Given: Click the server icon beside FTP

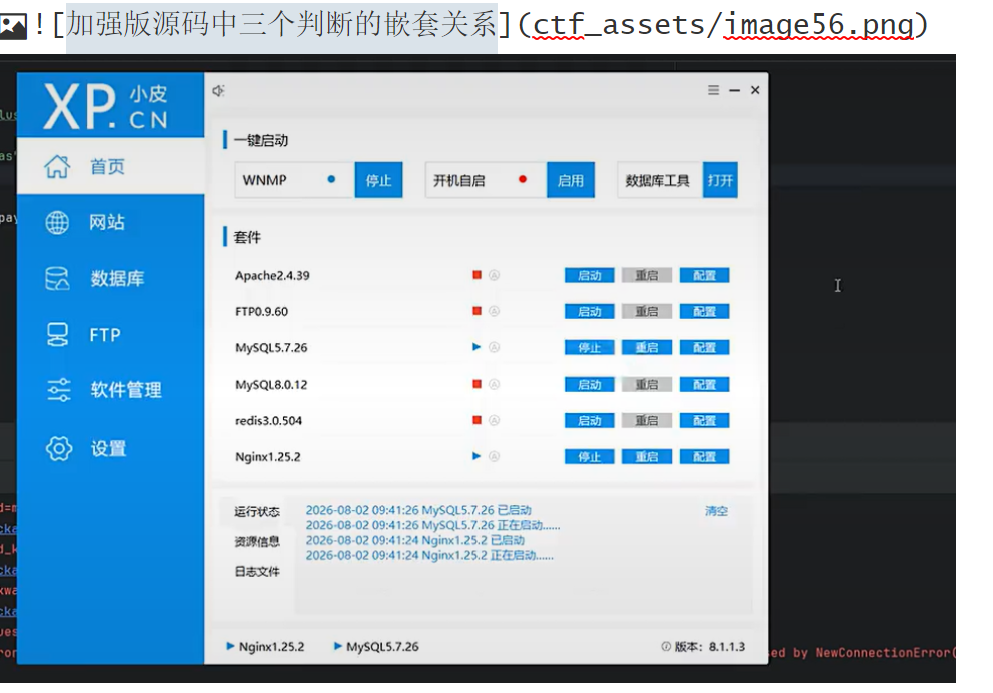Looking at the screenshot, I should [x=58, y=334].
